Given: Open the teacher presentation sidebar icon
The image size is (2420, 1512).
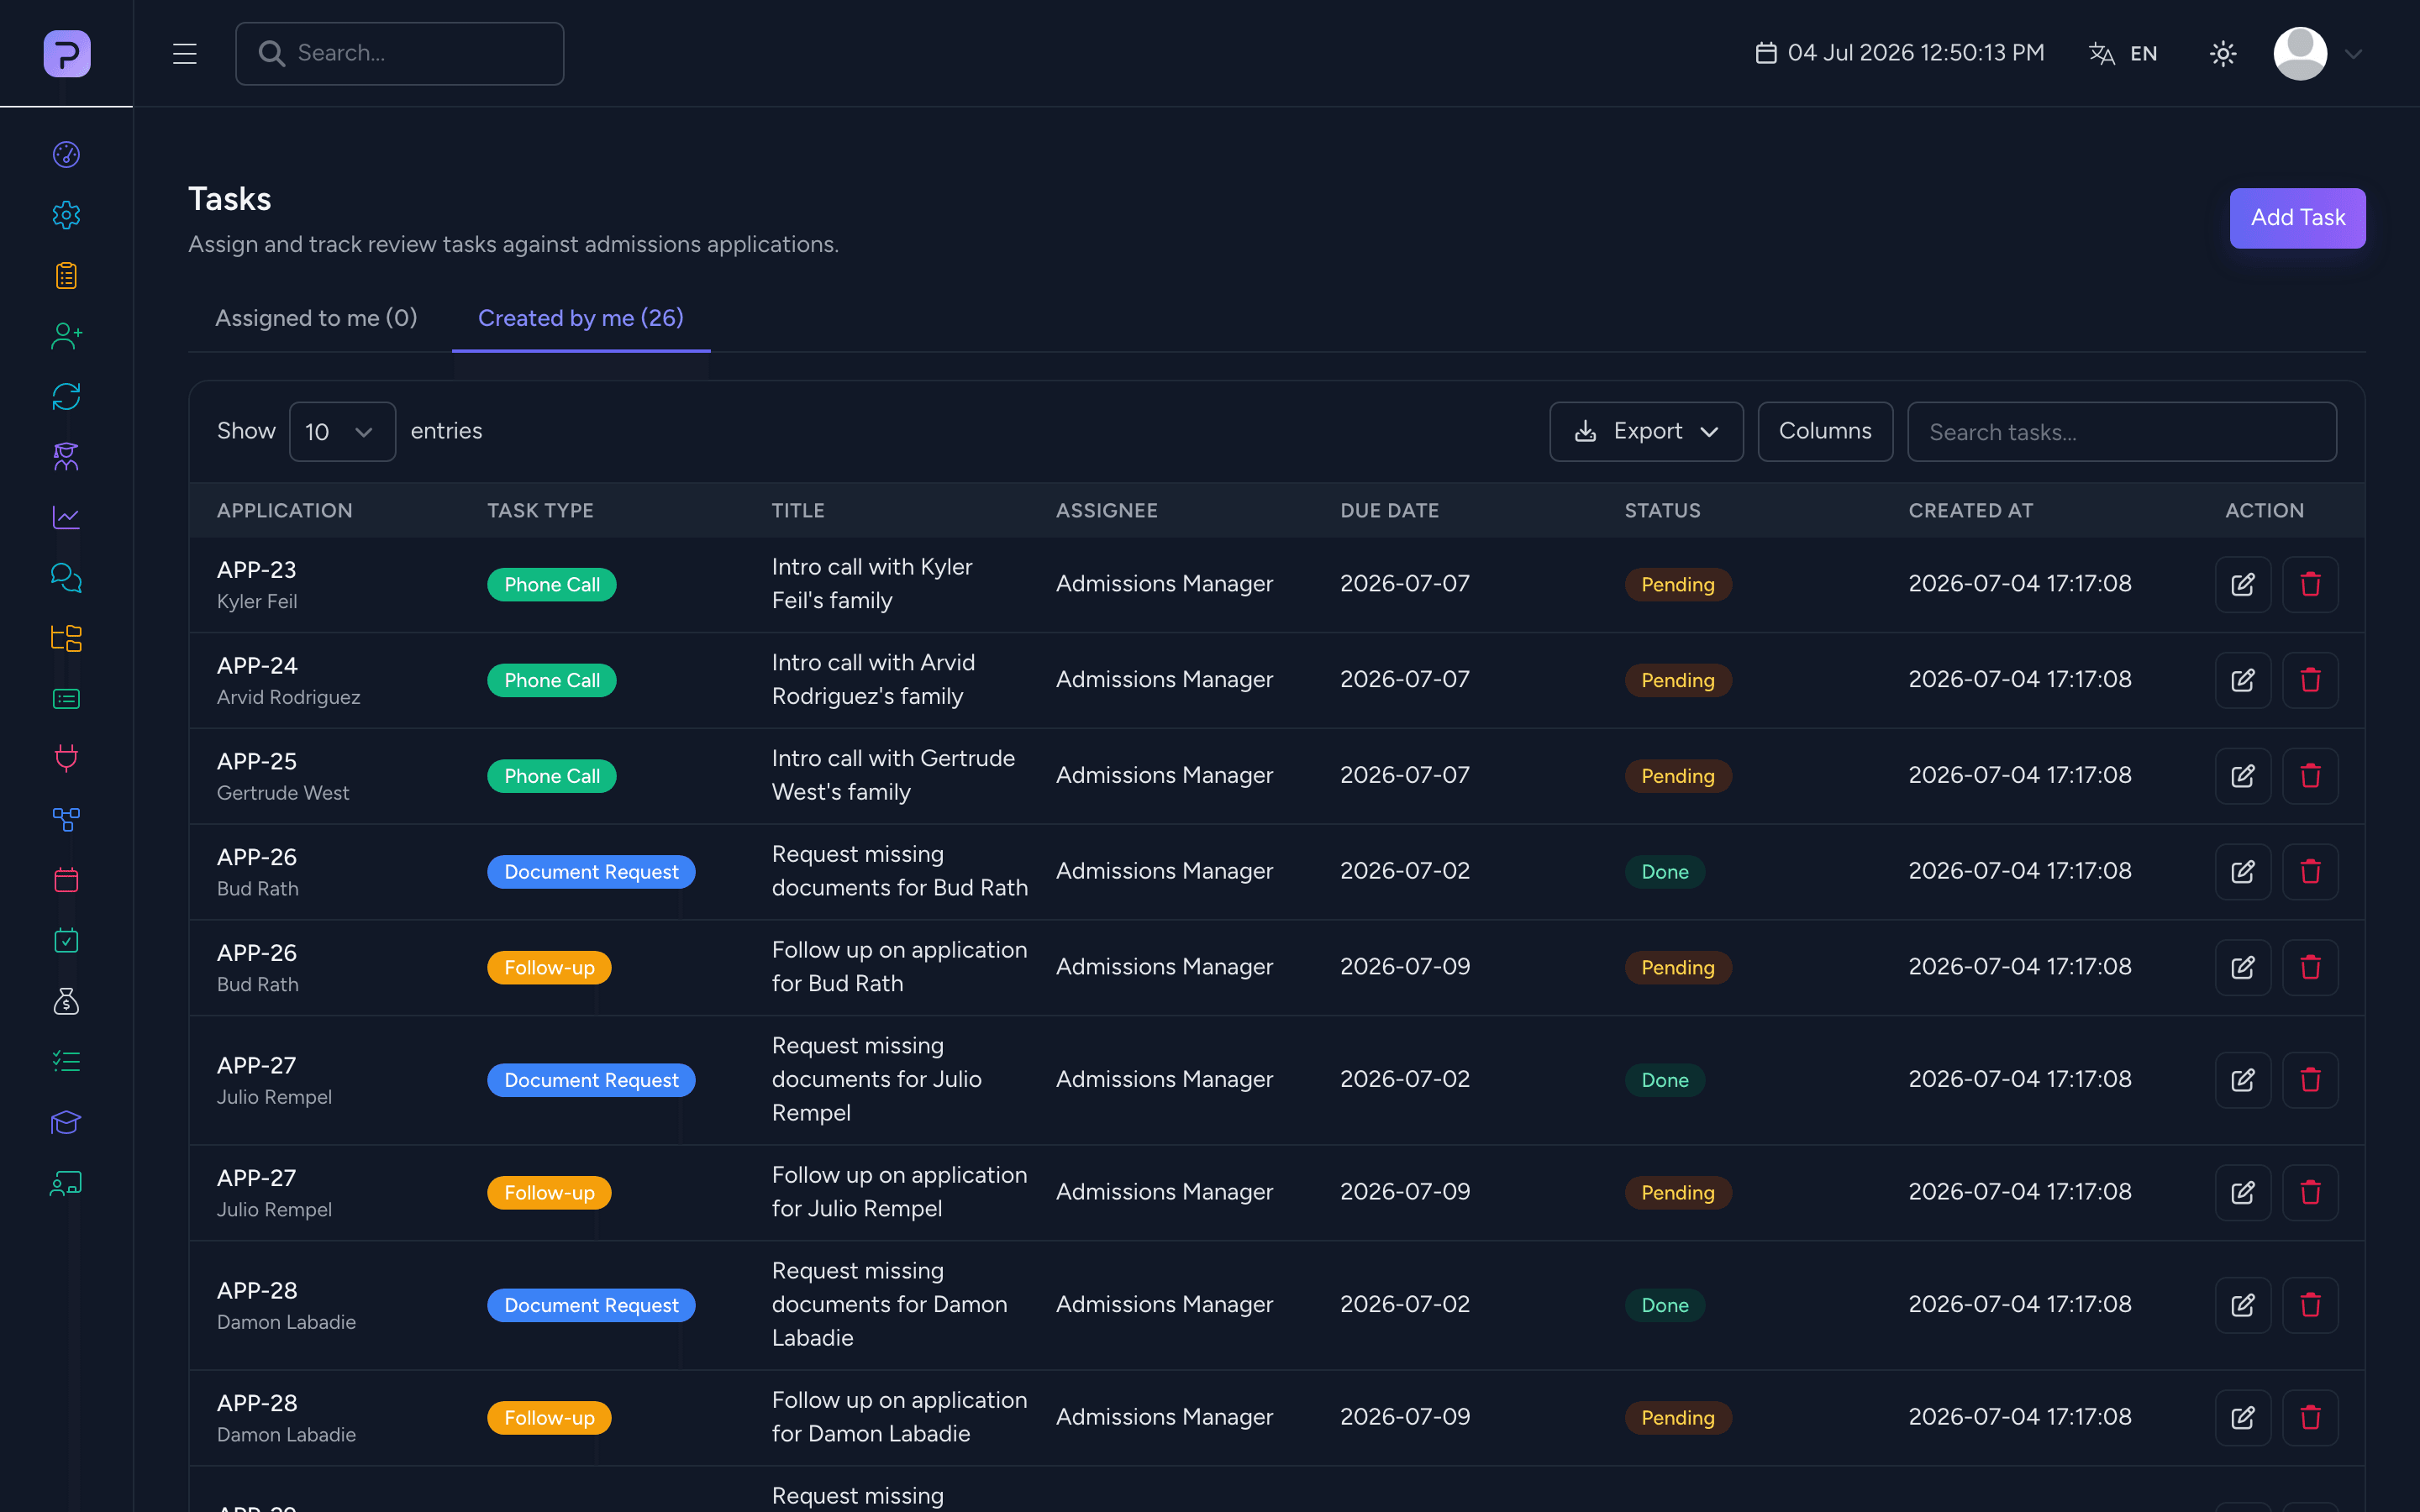Looking at the screenshot, I should click(66, 1183).
